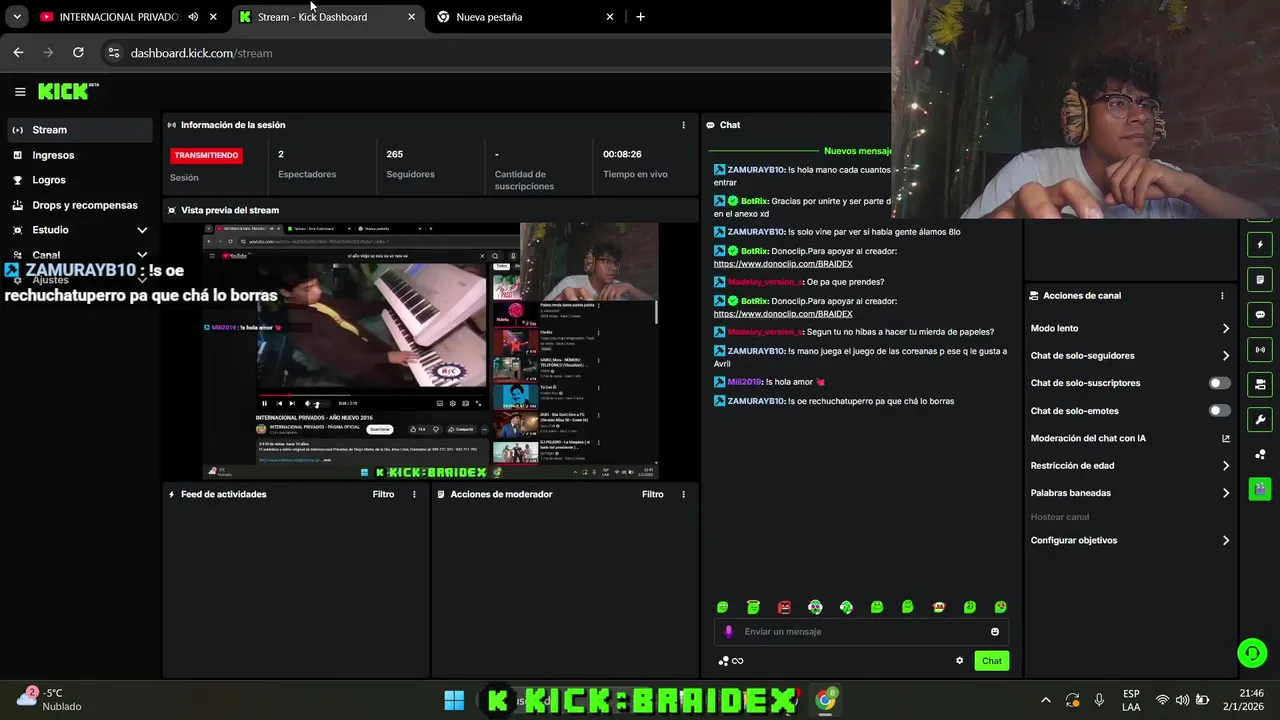Show hidden system tray icons
The height and width of the screenshot is (720, 1280).
coord(1046,700)
